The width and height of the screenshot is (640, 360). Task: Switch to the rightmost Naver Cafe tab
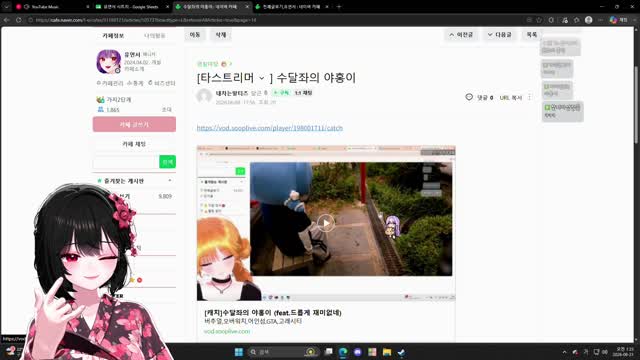coord(291,7)
